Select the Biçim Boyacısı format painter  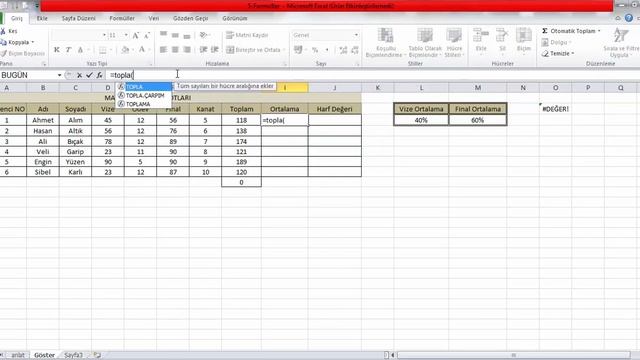(22, 53)
